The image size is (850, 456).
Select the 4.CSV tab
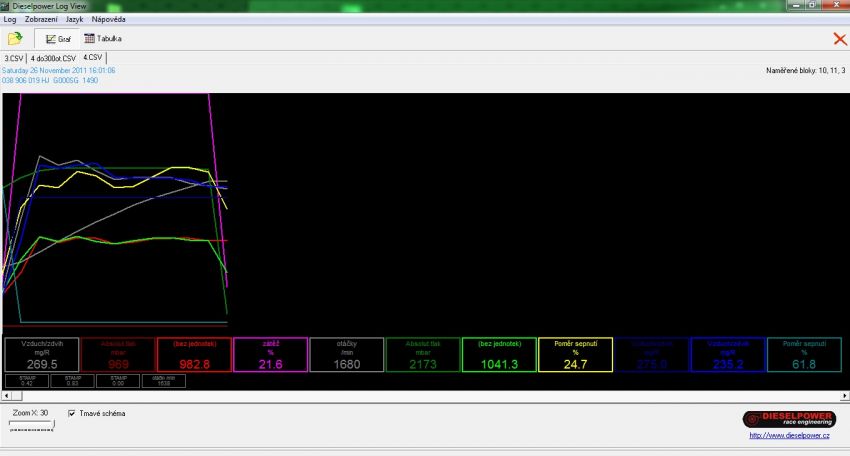(x=93, y=58)
